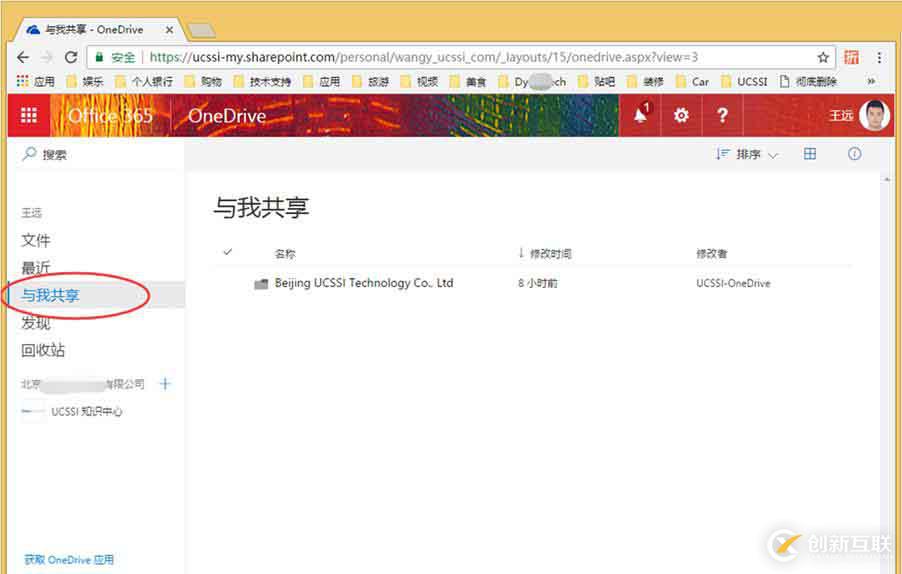
Task: Open 发现 in left navigation
Action: pyautogui.click(x=36, y=323)
